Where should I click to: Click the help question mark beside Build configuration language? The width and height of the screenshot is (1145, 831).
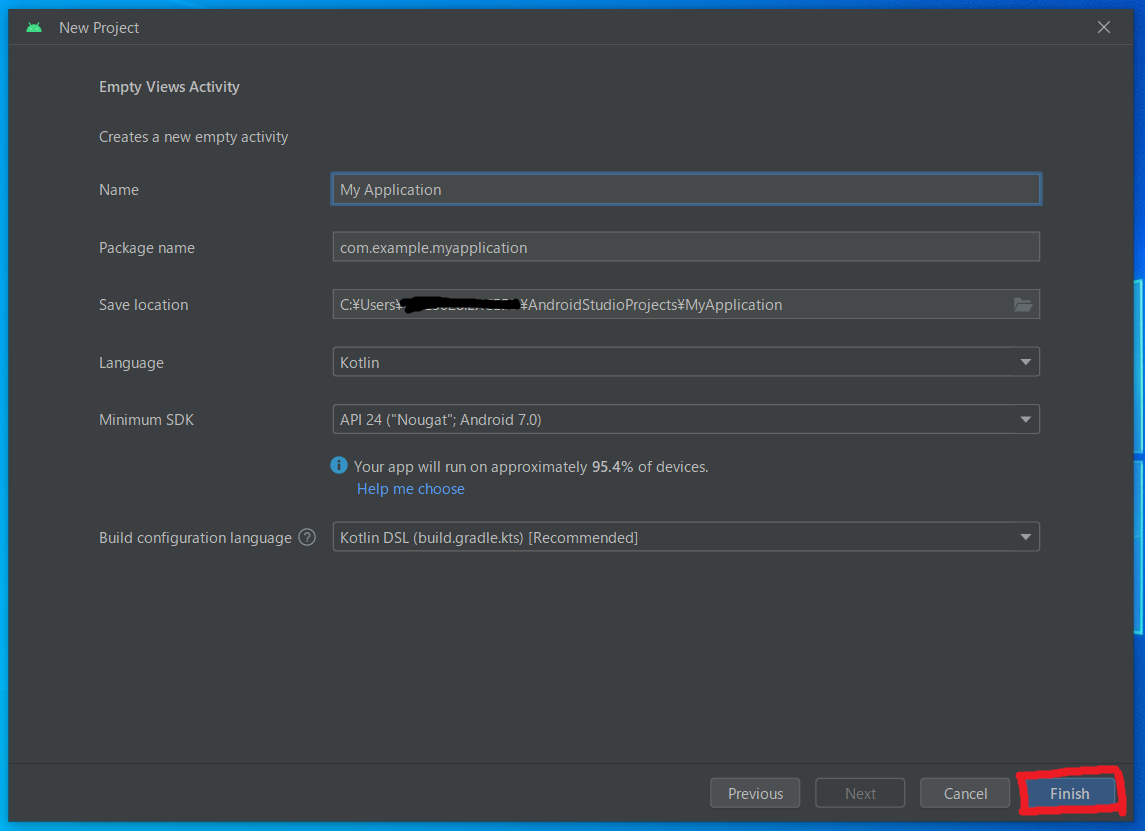307,537
